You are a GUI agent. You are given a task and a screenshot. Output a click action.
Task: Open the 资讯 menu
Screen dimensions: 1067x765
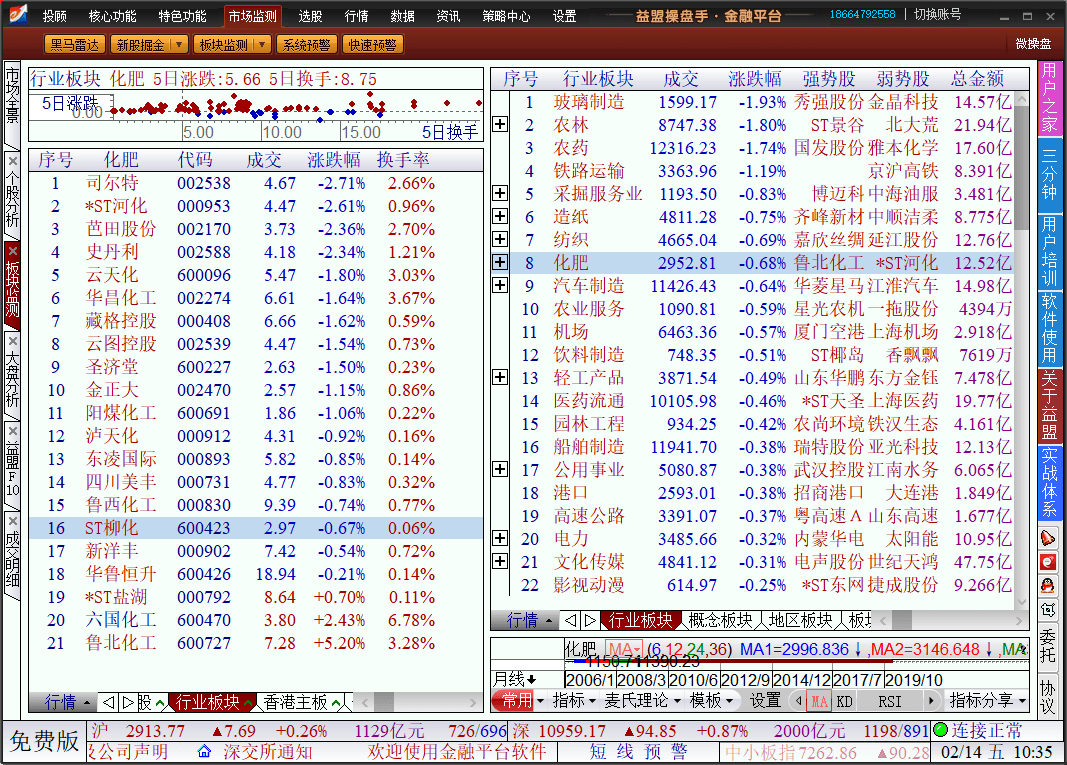448,16
